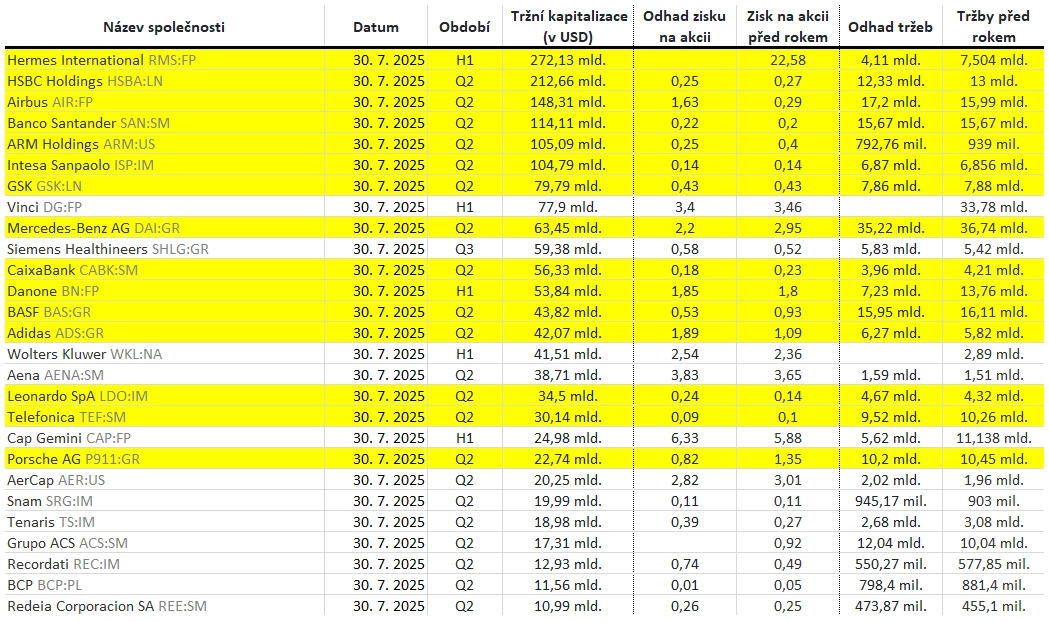
Task: Select the Intesa Sanpaolo ISP:IM cell
Action: pyautogui.click(x=165, y=165)
